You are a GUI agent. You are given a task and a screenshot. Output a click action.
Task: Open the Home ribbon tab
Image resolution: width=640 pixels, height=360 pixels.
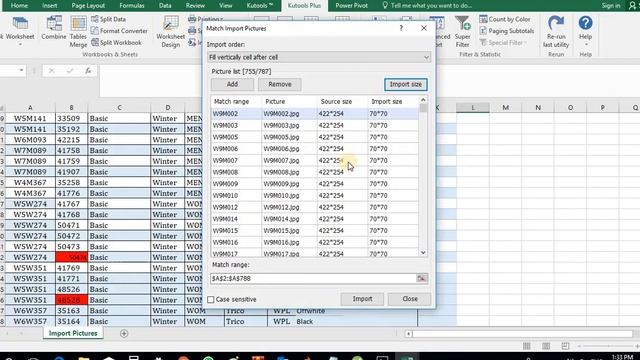(x=19, y=6)
